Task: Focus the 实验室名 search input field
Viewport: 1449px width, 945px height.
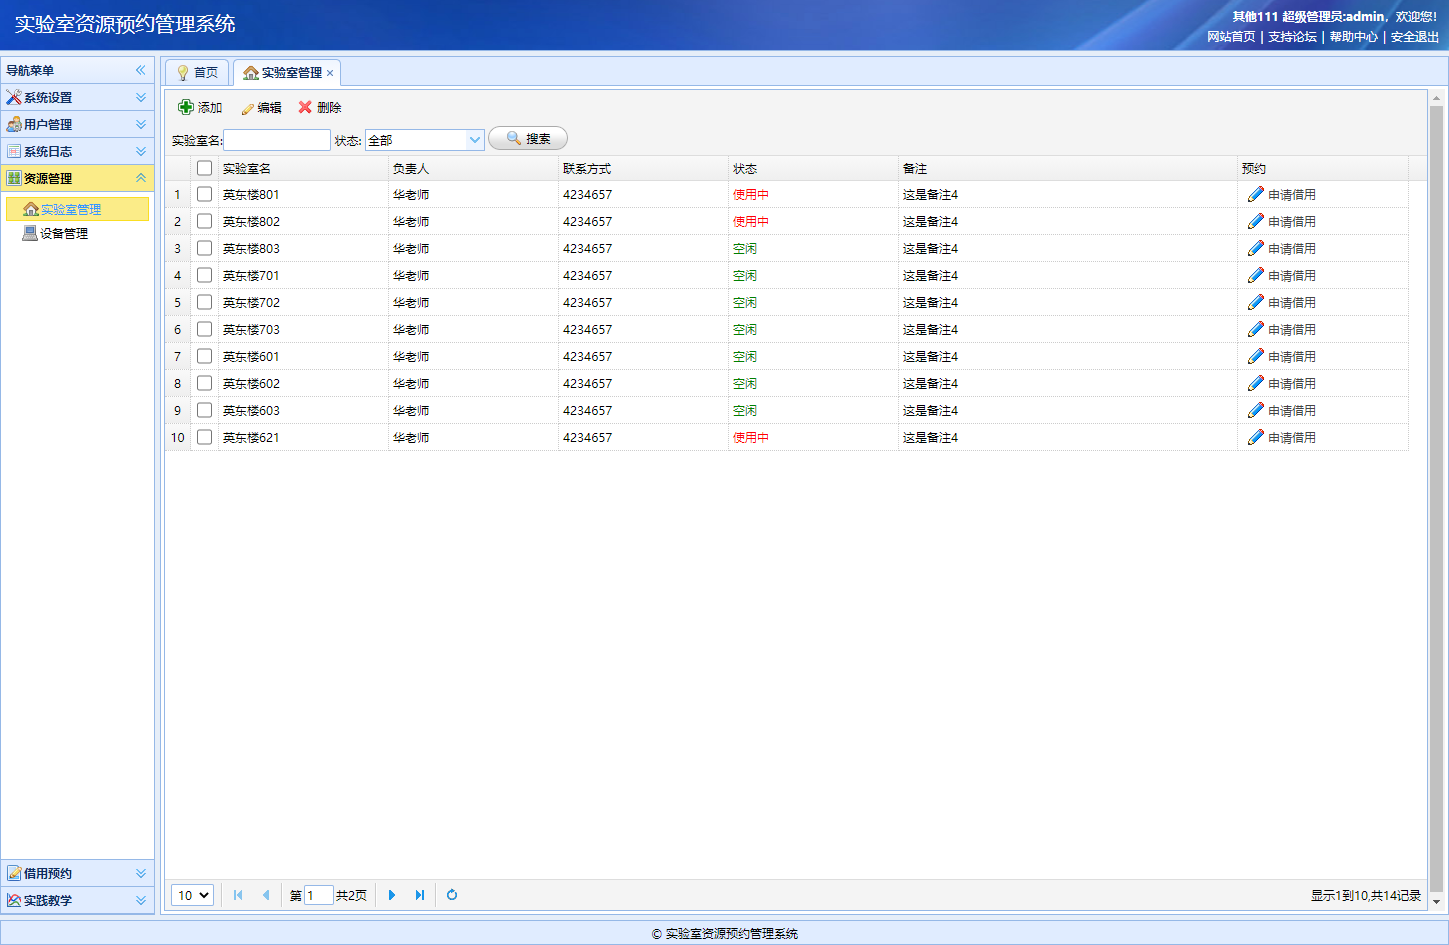Action: [x=277, y=140]
